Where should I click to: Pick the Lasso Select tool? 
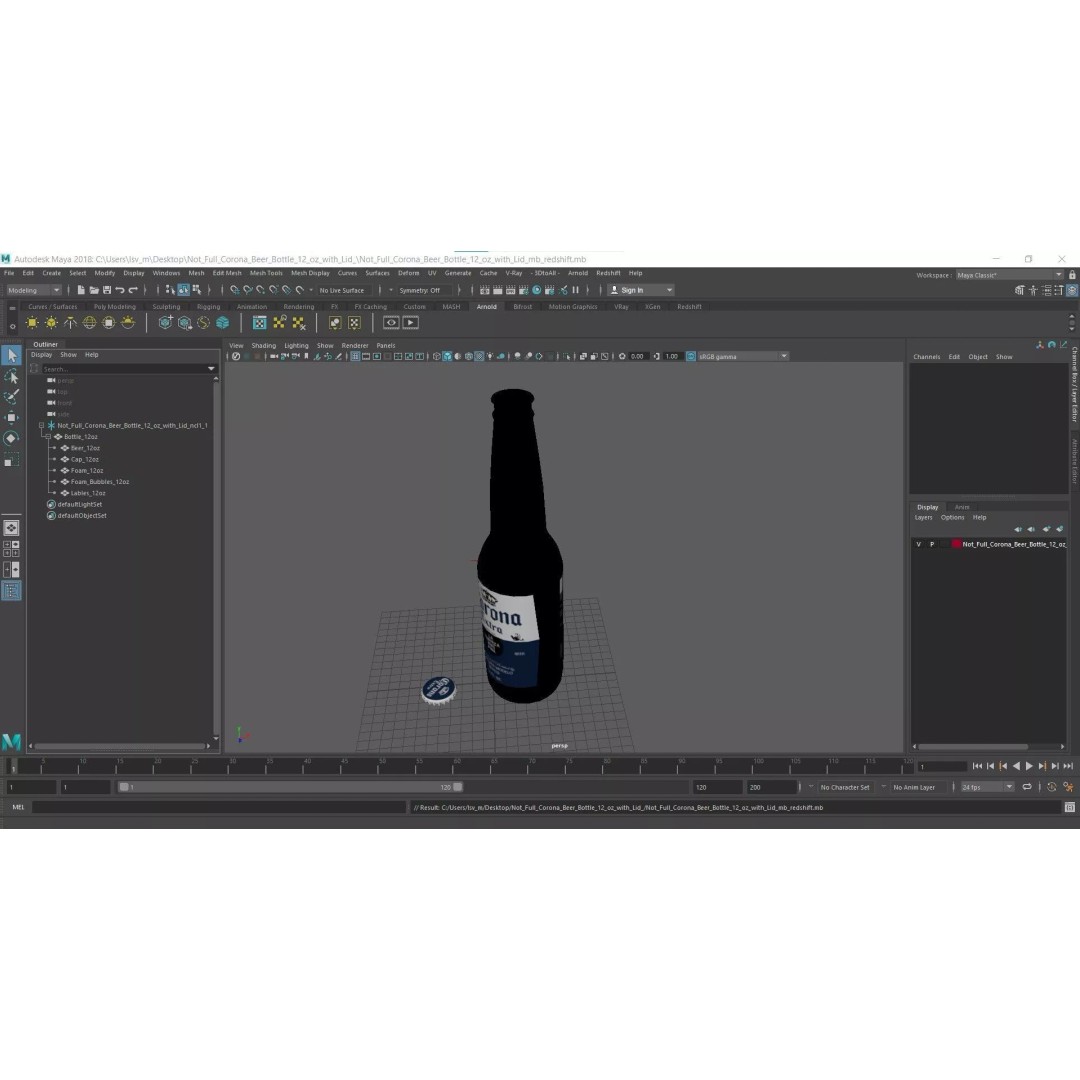tap(12, 376)
